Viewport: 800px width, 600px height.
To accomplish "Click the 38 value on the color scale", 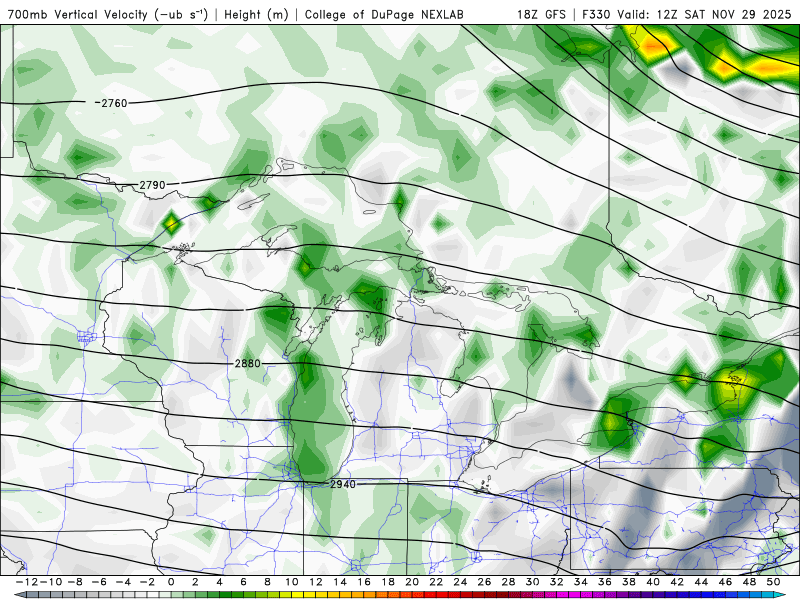I will (x=629, y=582).
